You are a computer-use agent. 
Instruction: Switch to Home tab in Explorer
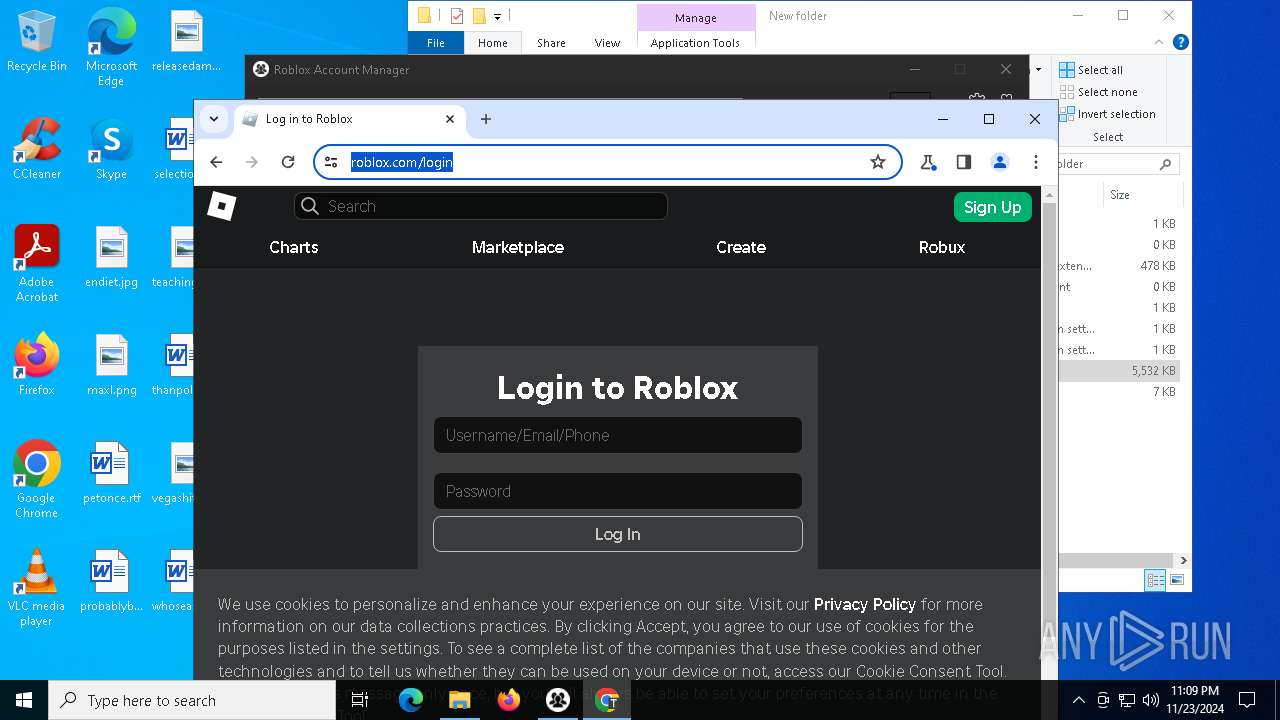coord(492,43)
